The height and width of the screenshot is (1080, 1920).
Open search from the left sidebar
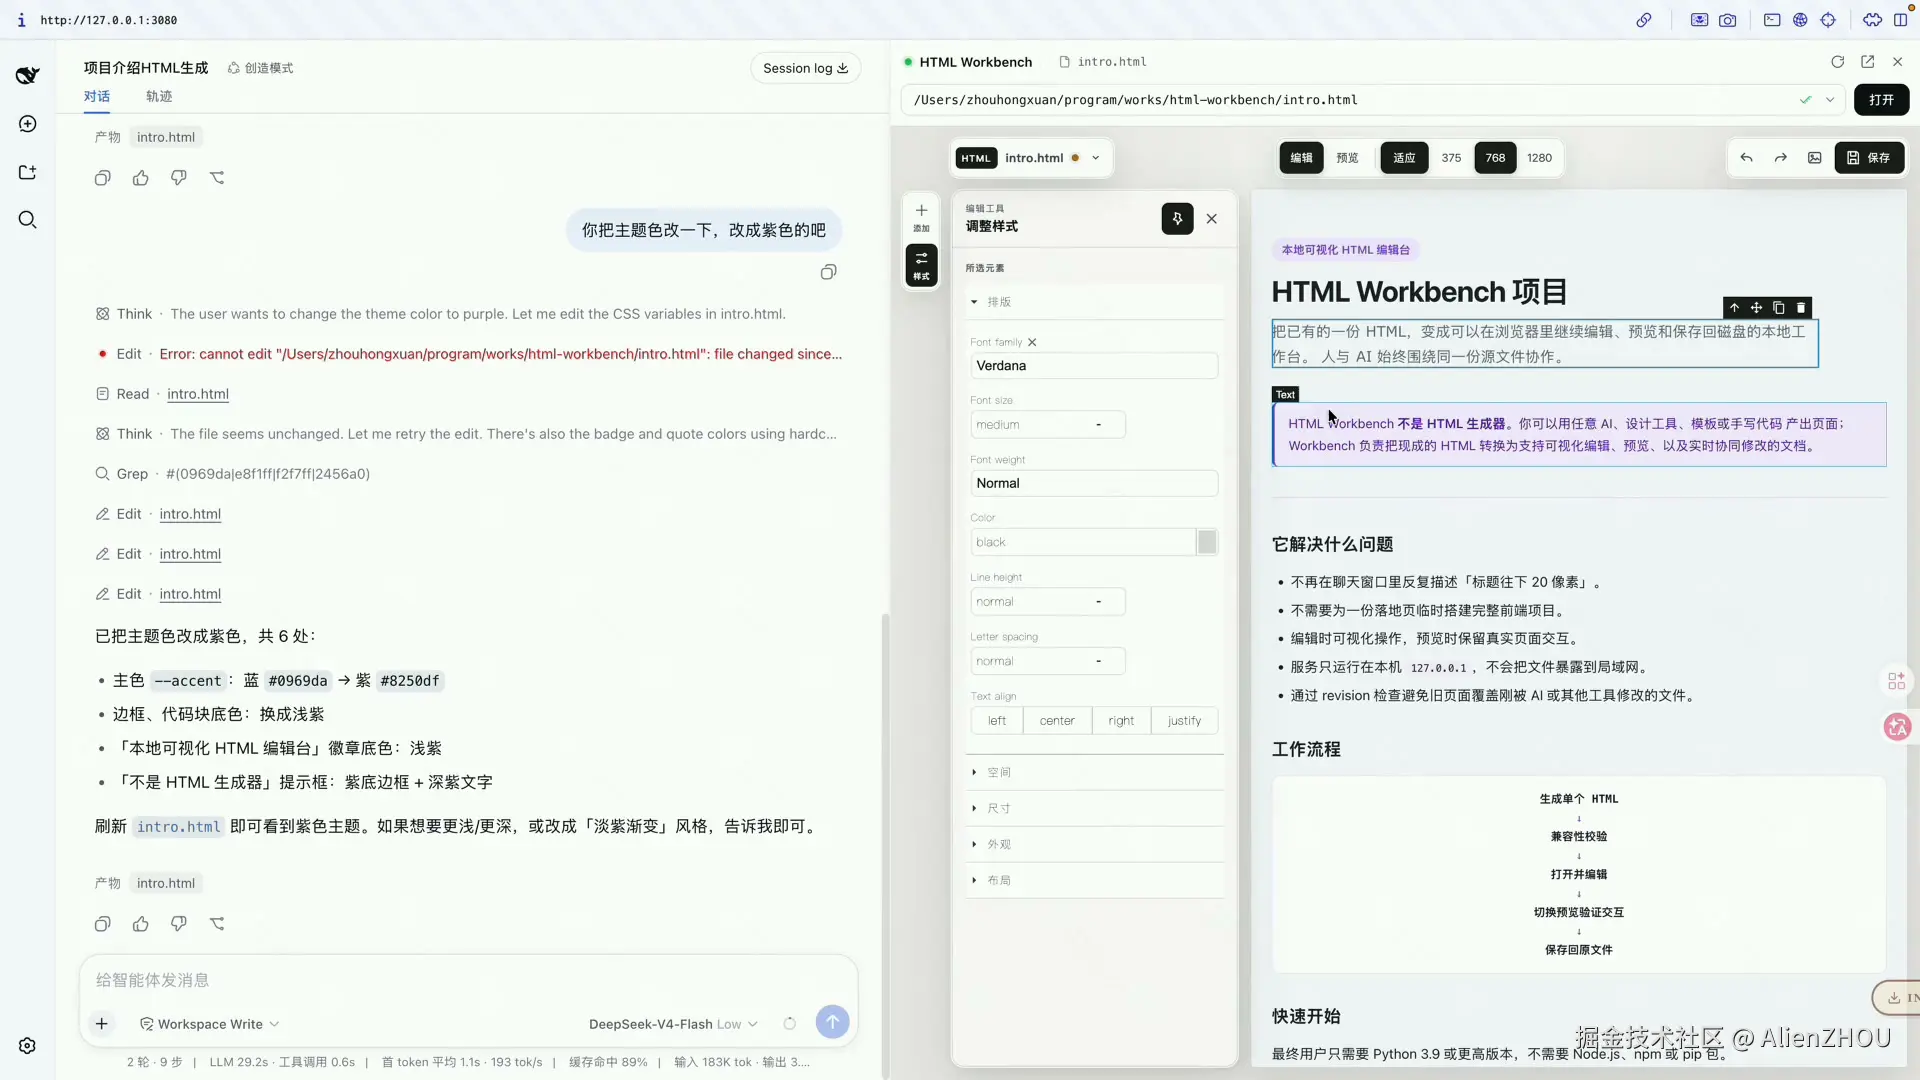pos(27,220)
